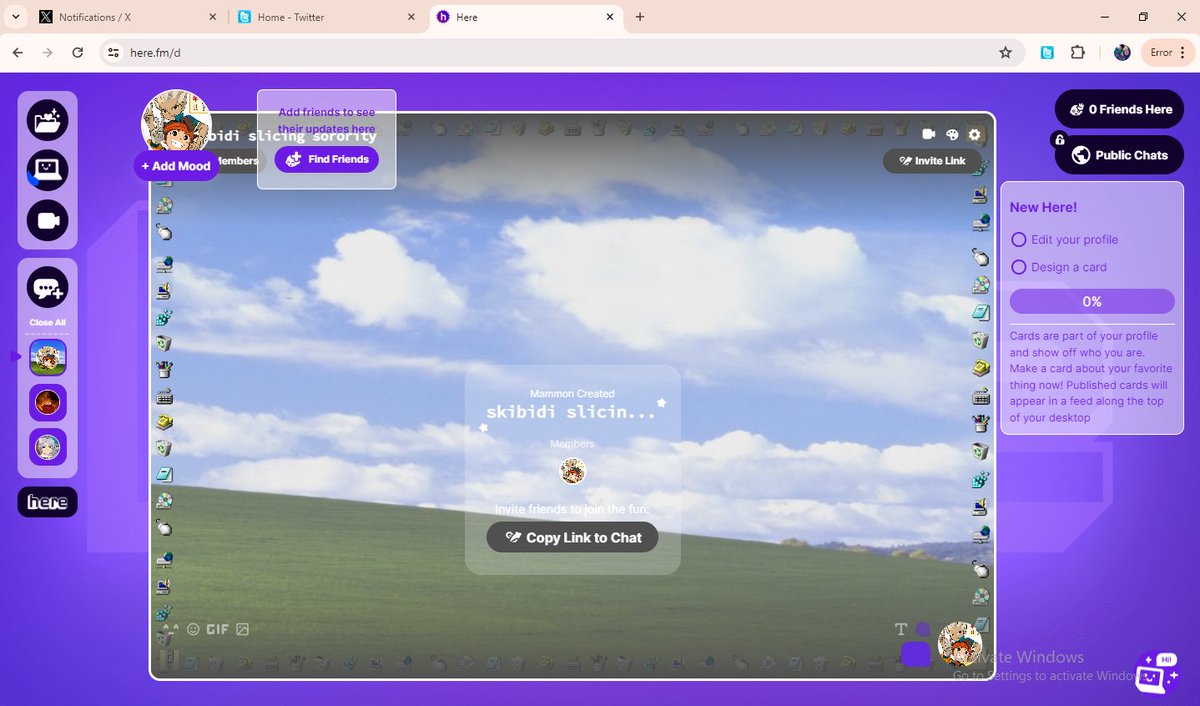Open the Public Chats button

(1119, 155)
